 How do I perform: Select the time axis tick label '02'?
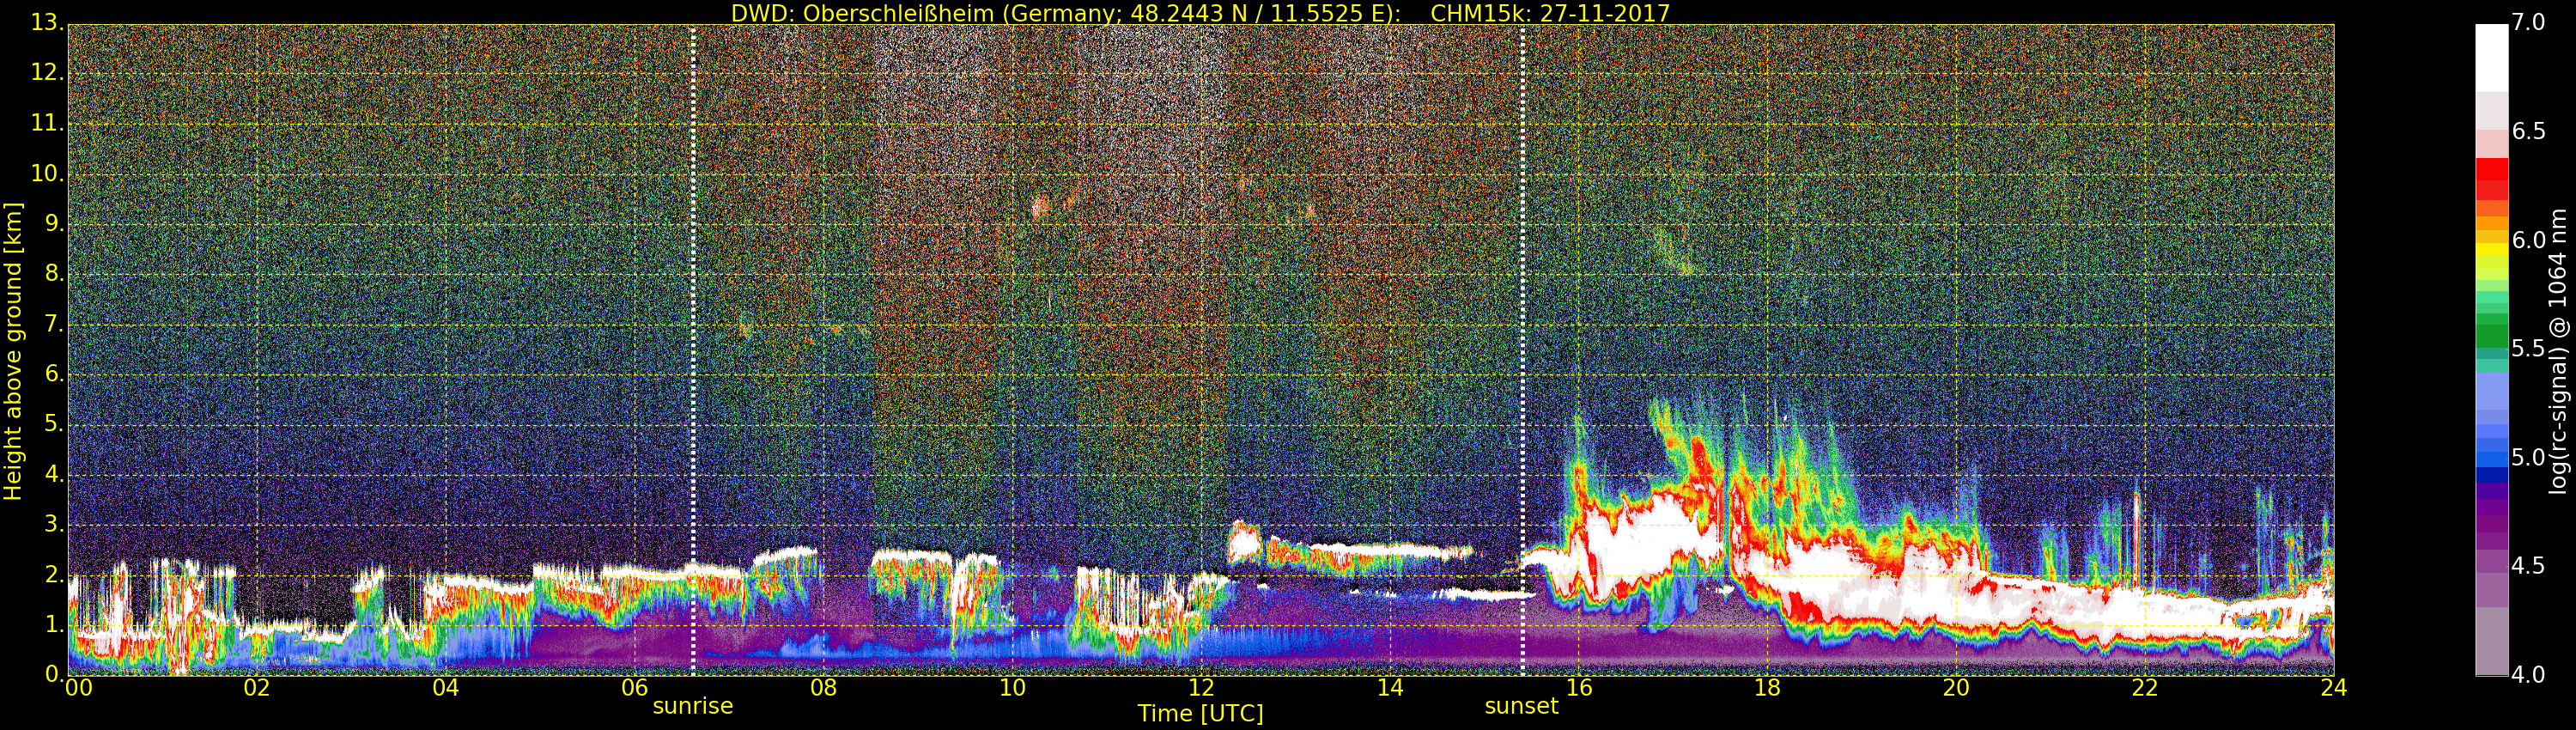click(x=257, y=688)
